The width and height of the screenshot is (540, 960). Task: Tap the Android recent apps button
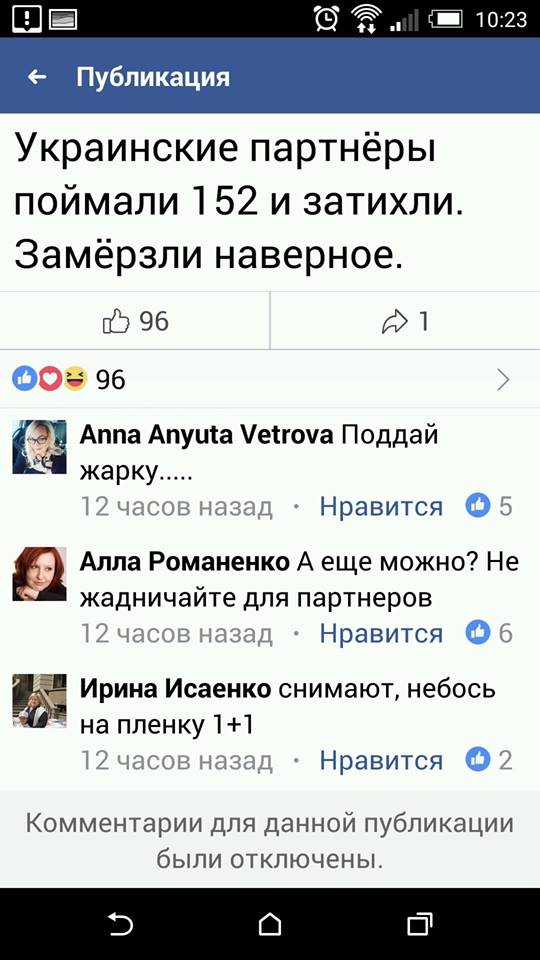click(x=419, y=923)
